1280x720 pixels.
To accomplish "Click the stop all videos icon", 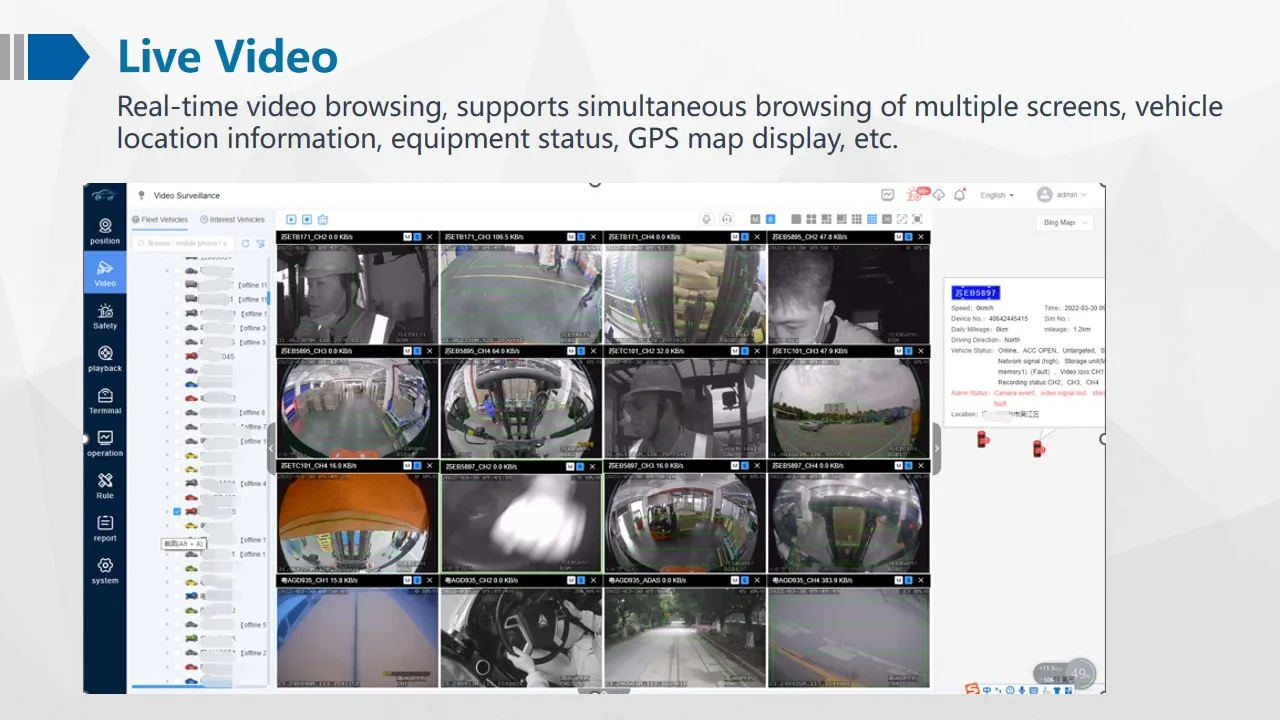I will tap(307, 219).
